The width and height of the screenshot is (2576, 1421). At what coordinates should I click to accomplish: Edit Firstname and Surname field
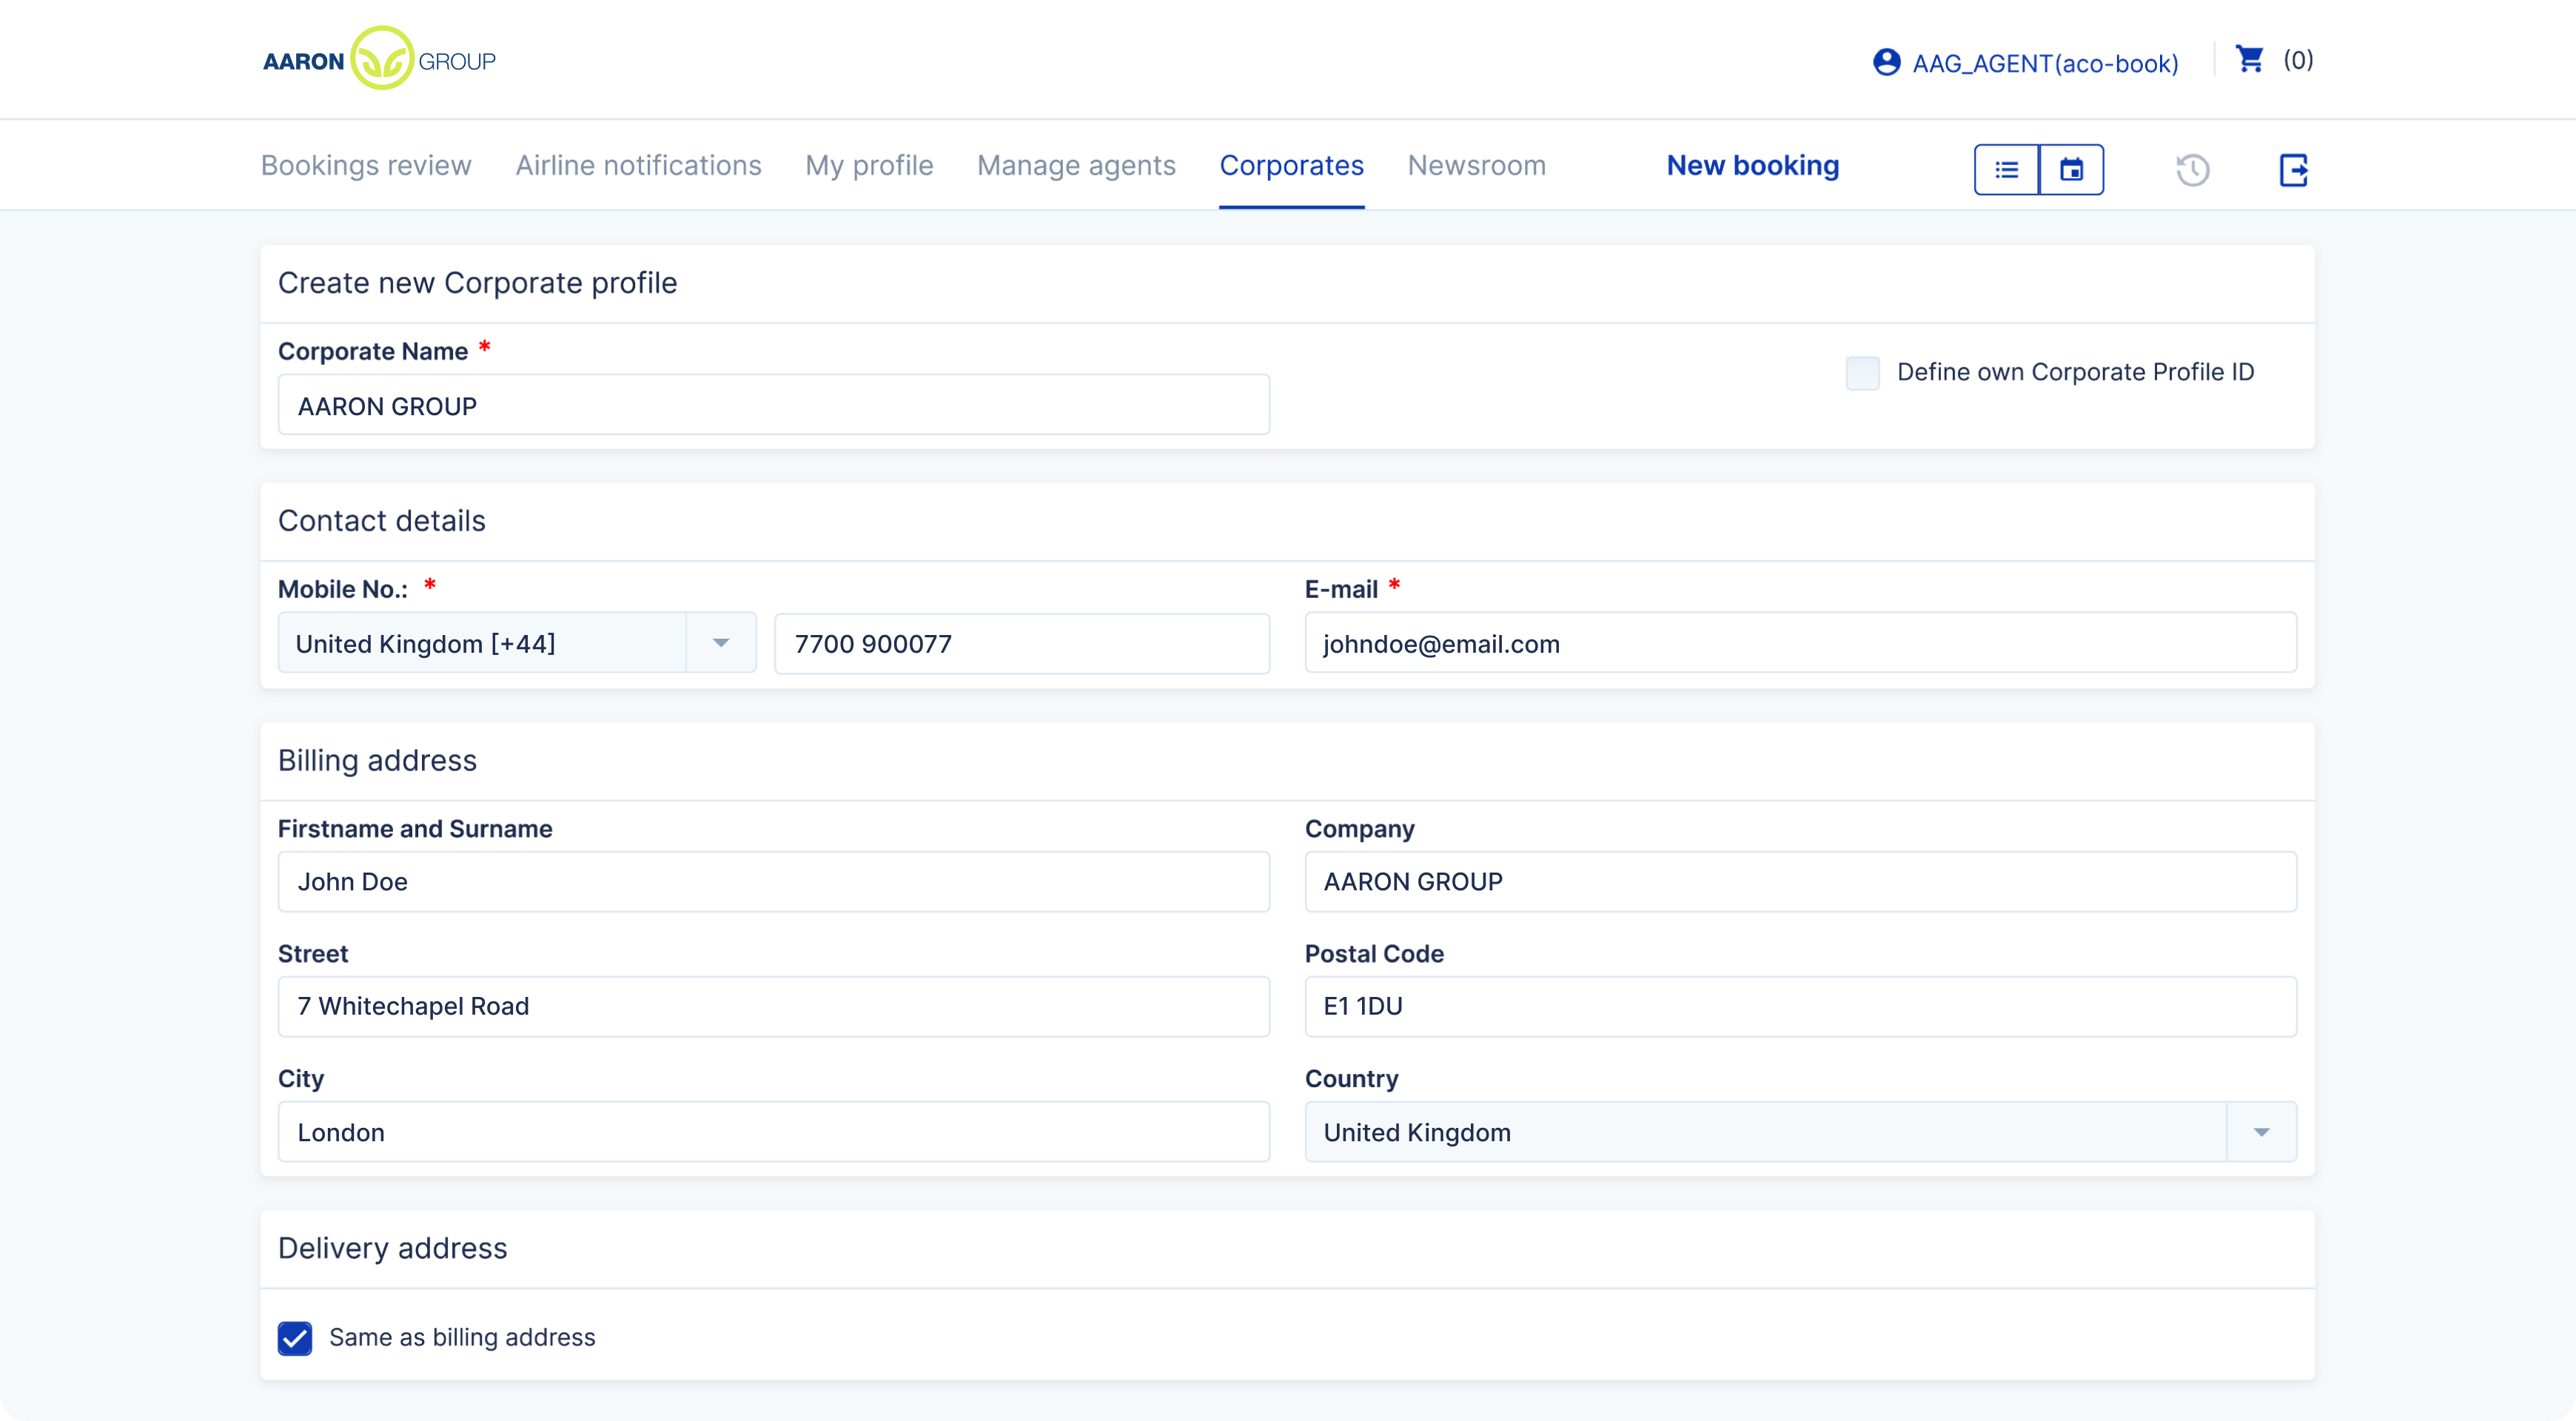pyautogui.click(x=774, y=881)
